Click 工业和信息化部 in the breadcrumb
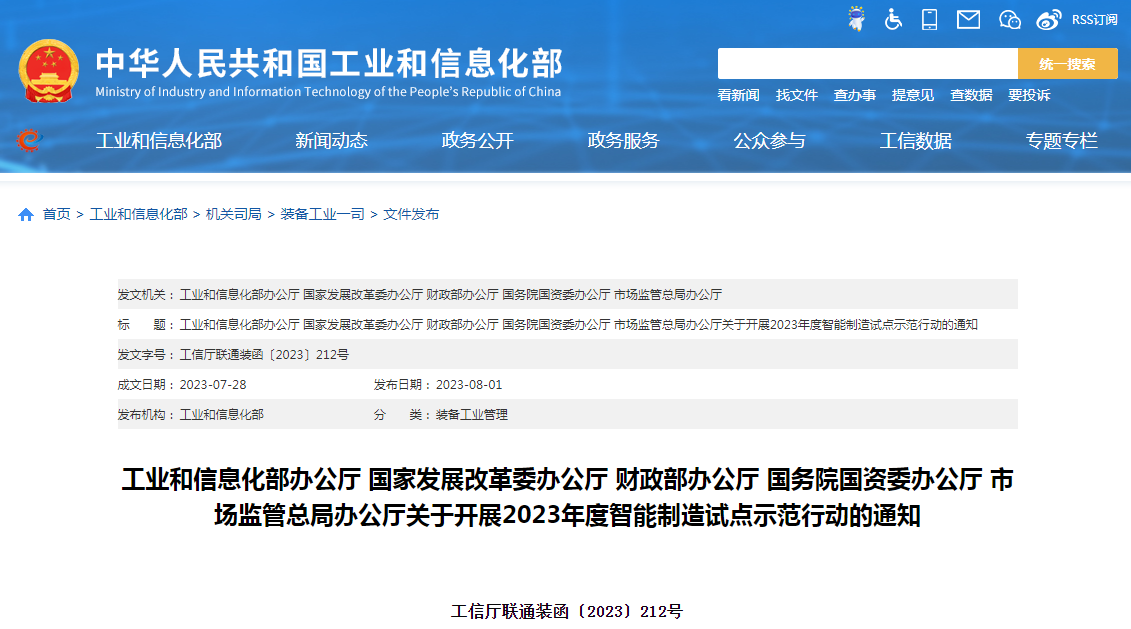 tap(138, 214)
